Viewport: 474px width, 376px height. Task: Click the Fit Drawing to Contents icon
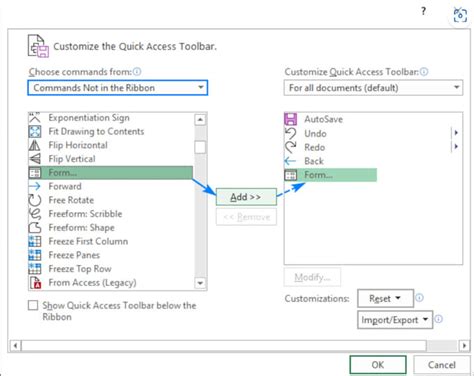point(35,131)
